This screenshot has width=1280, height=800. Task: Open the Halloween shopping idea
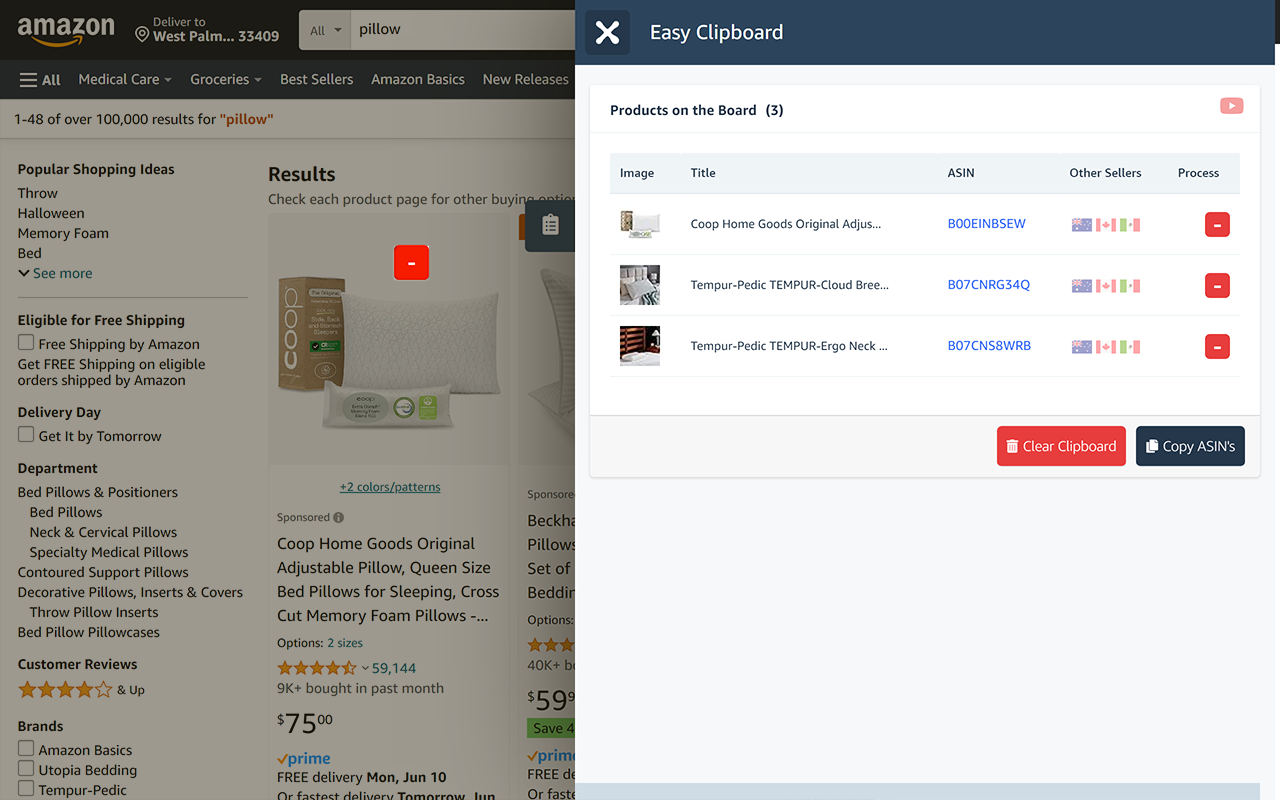51,213
